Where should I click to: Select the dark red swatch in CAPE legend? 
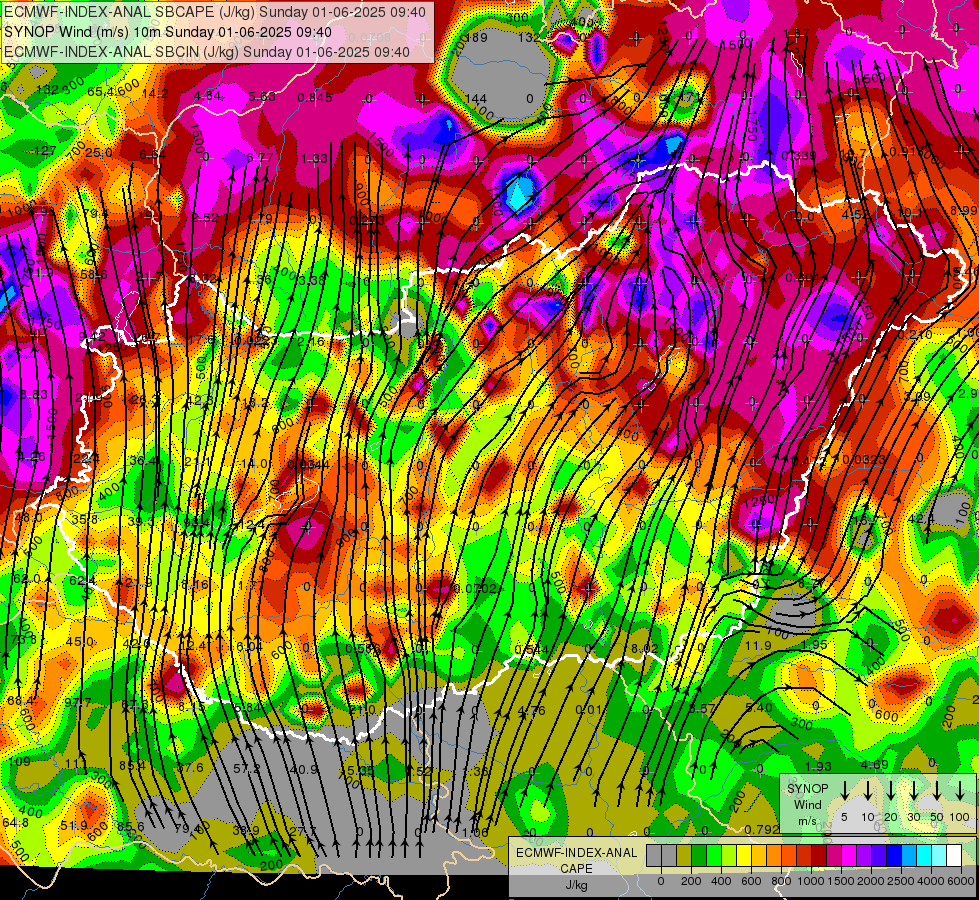819,856
